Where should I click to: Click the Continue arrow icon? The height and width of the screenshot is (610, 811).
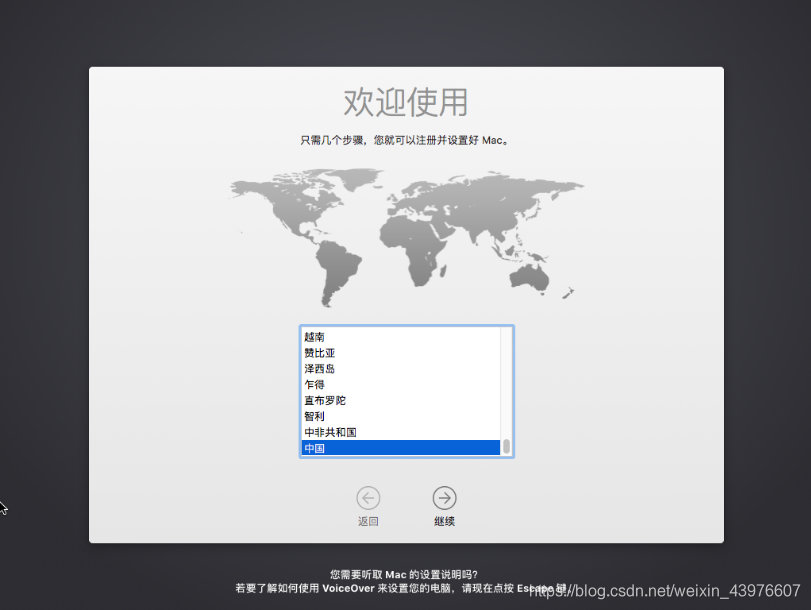pos(443,498)
